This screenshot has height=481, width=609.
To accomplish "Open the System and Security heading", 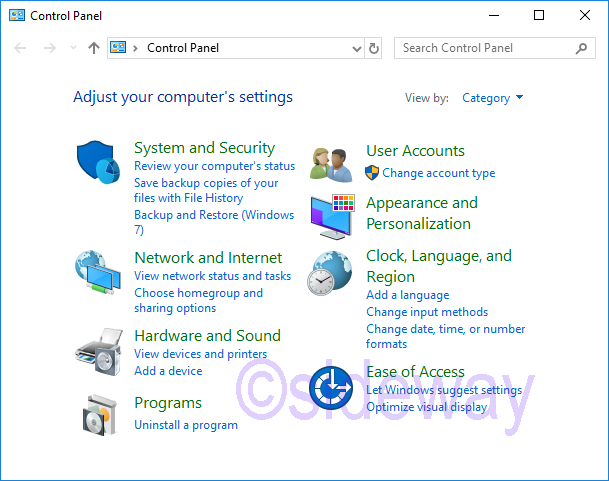I will tap(204, 148).
